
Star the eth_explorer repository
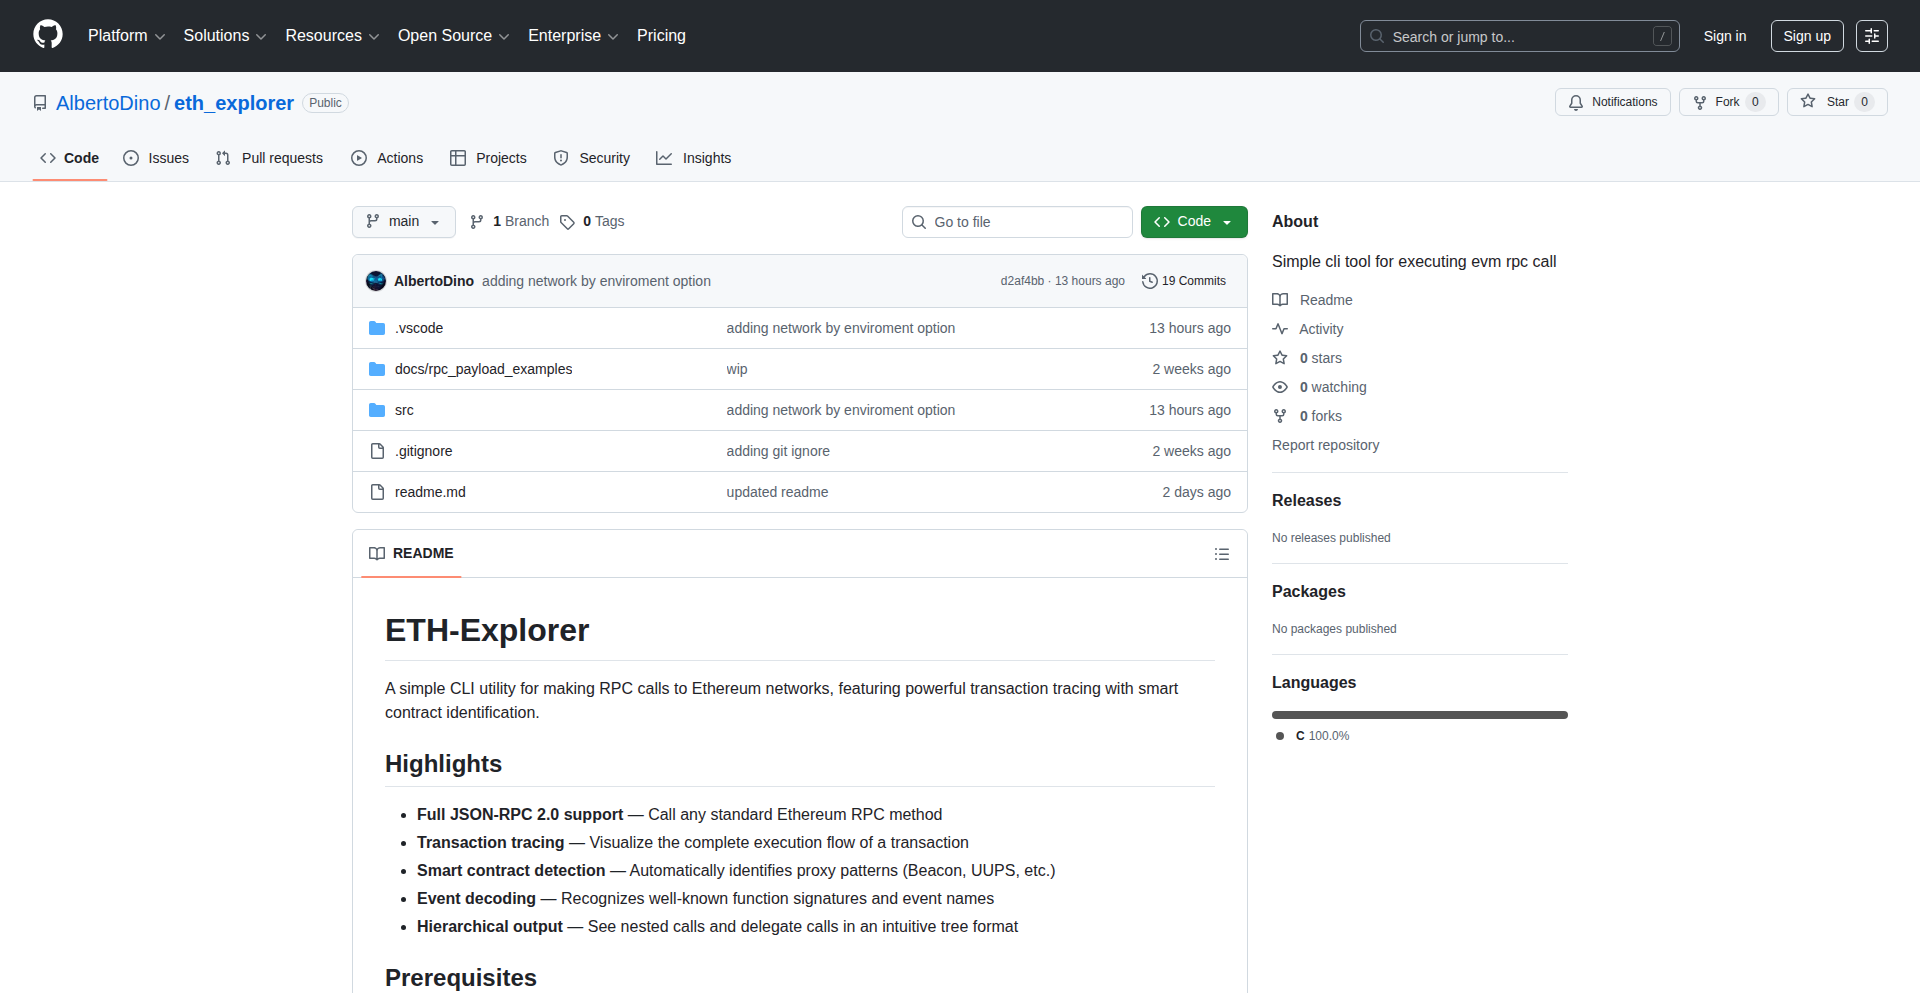(1836, 101)
